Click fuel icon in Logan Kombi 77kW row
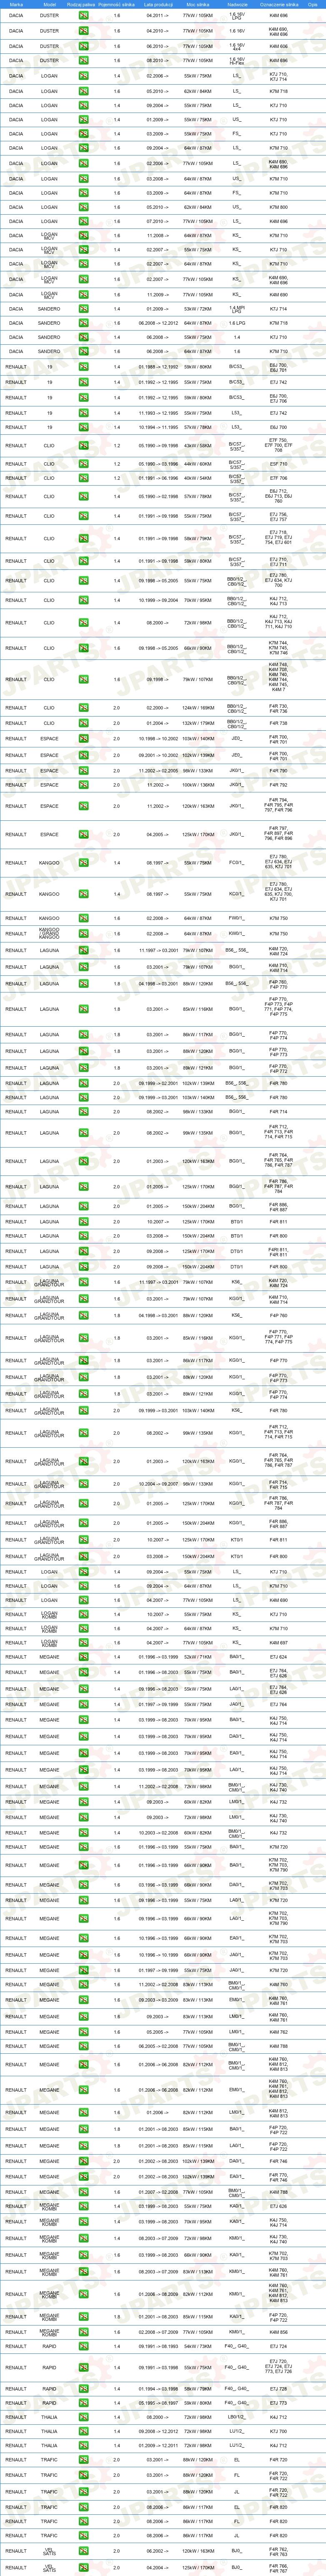The width and height of the screenshot is (326, 2576). 84,1643
